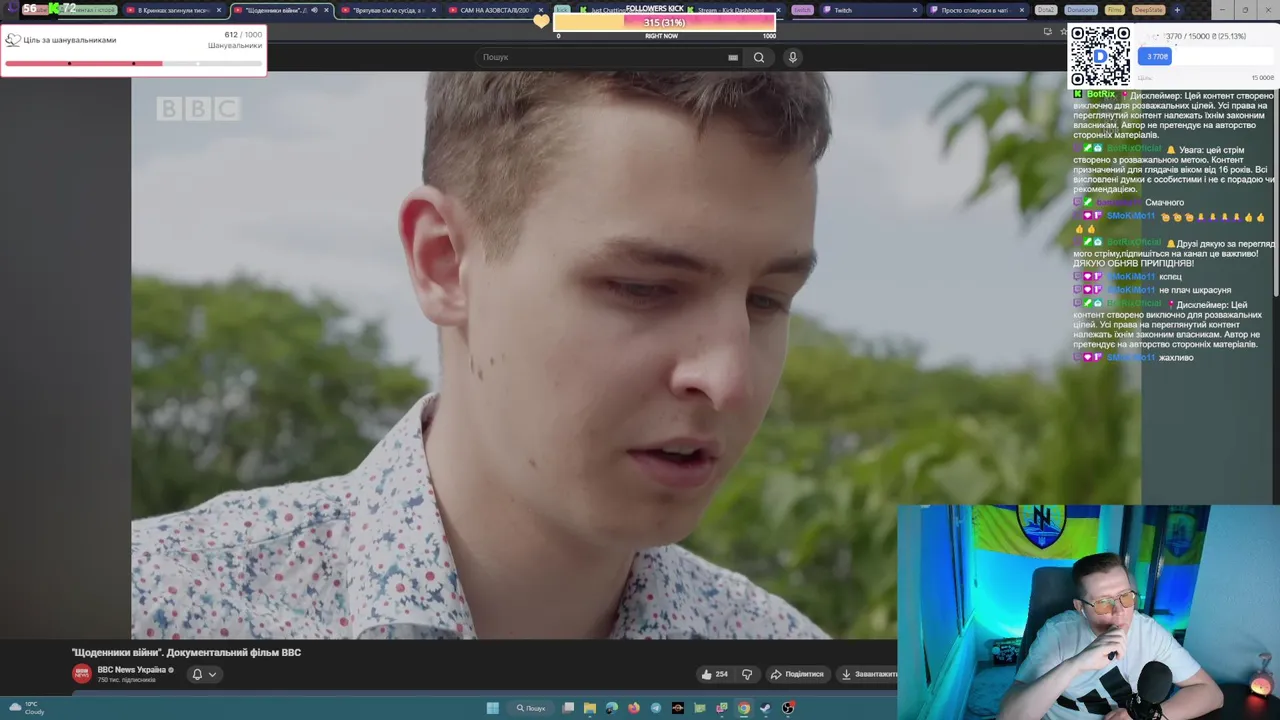This screenshot has width=1280, height=720.
Task: Open BBC News Україна channel avatar
Action: pos(82,674)
